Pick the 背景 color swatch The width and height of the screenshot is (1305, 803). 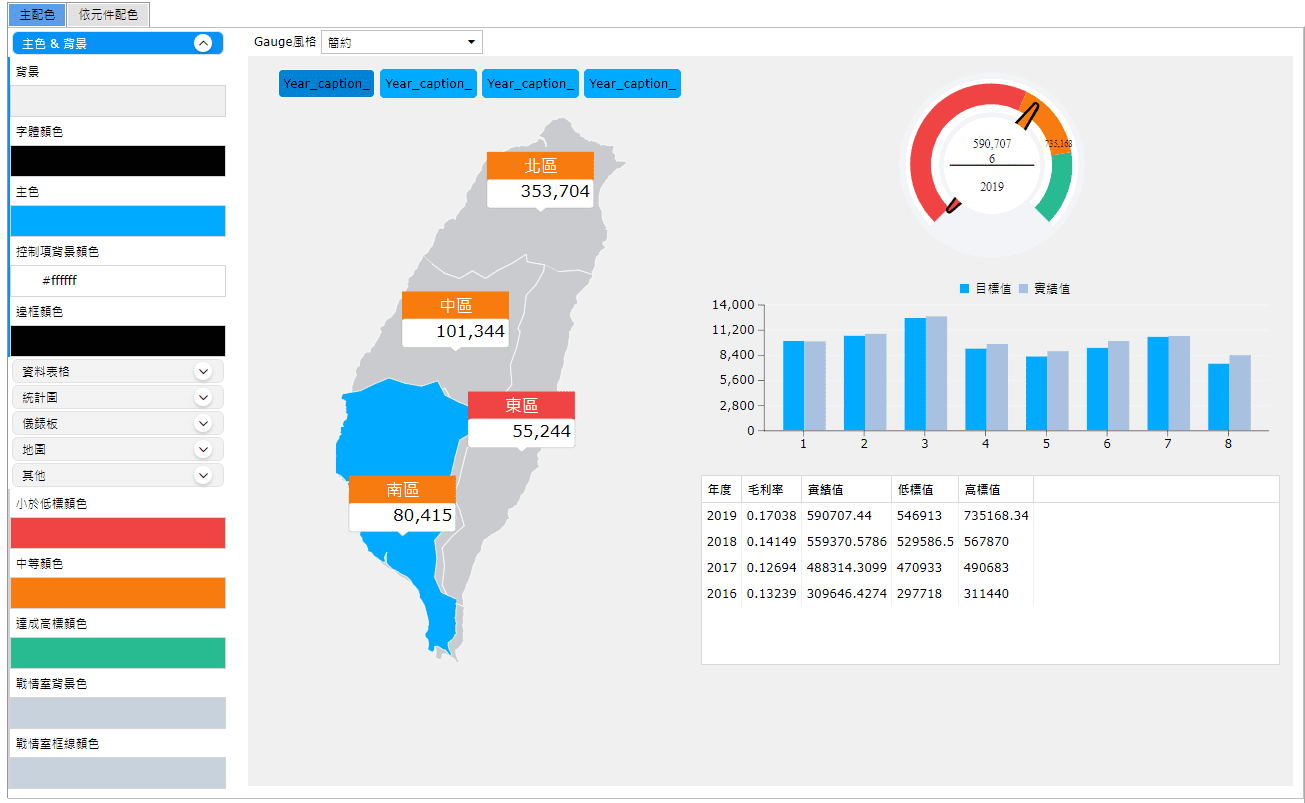click(118, 101)
